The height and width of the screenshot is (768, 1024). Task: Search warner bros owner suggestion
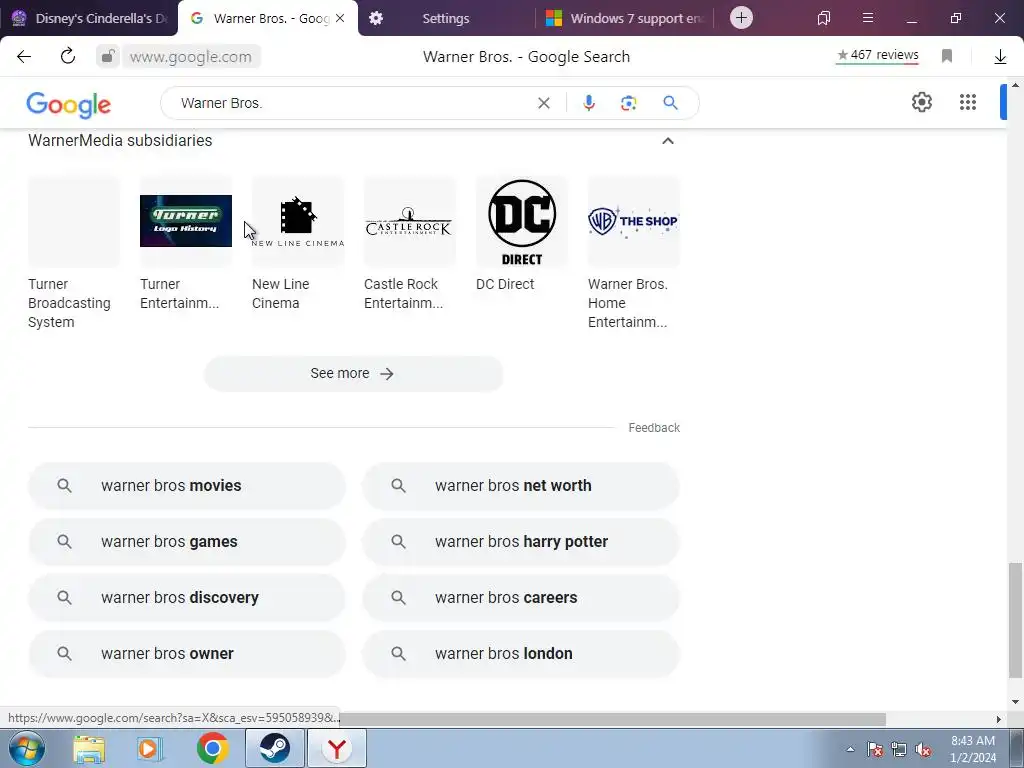pos(186,654)
